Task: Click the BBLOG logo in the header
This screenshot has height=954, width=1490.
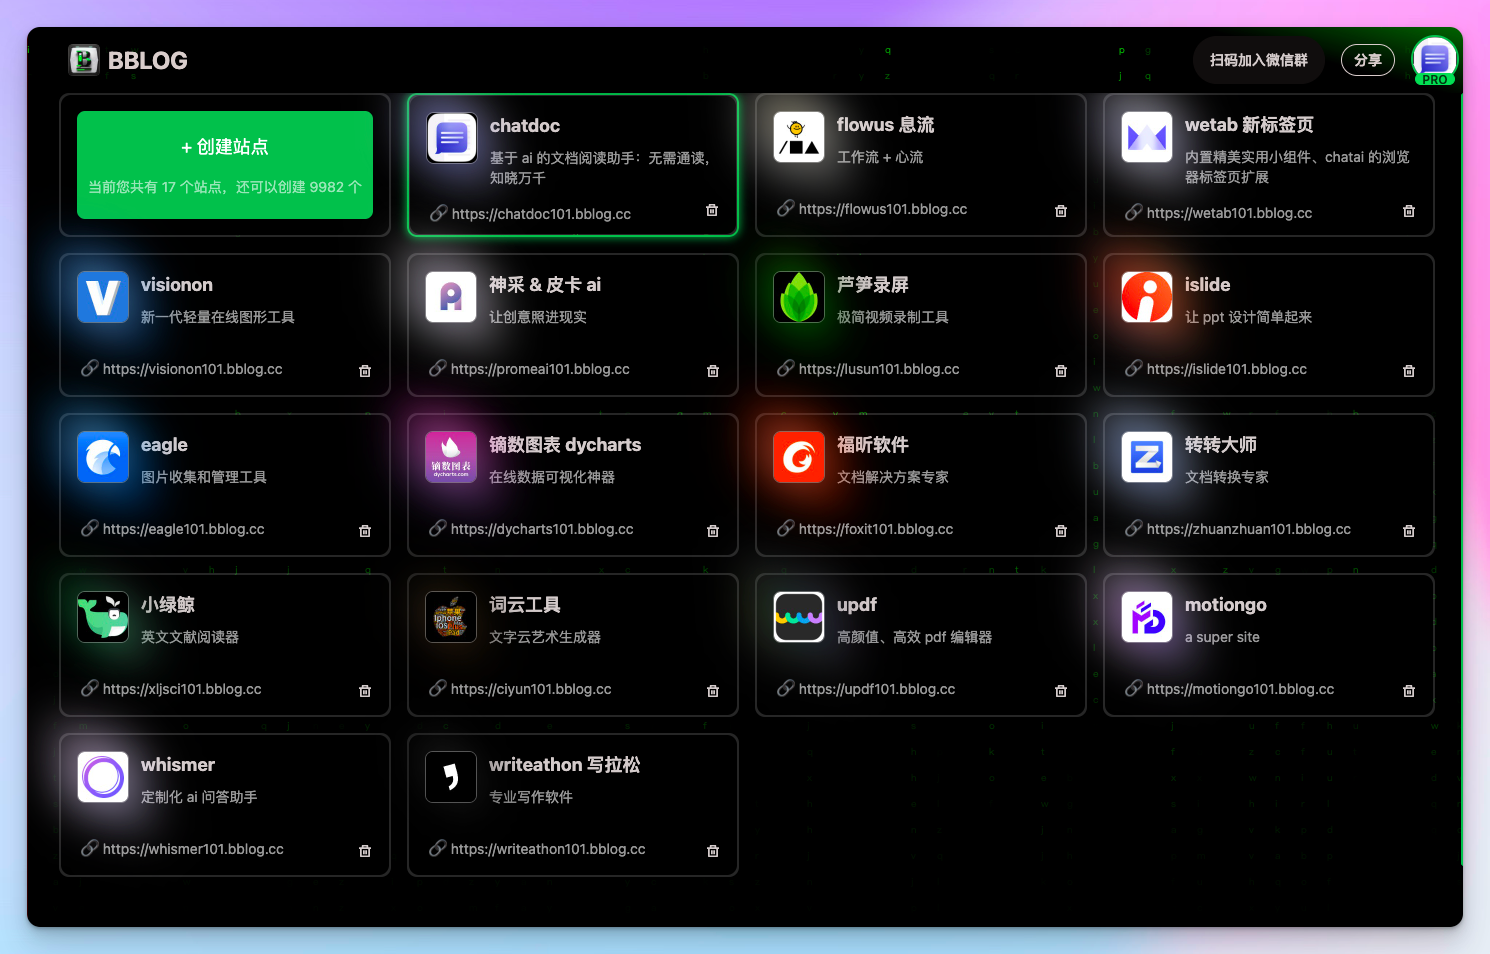Action: pyautogui.click(x=127, y=60)
